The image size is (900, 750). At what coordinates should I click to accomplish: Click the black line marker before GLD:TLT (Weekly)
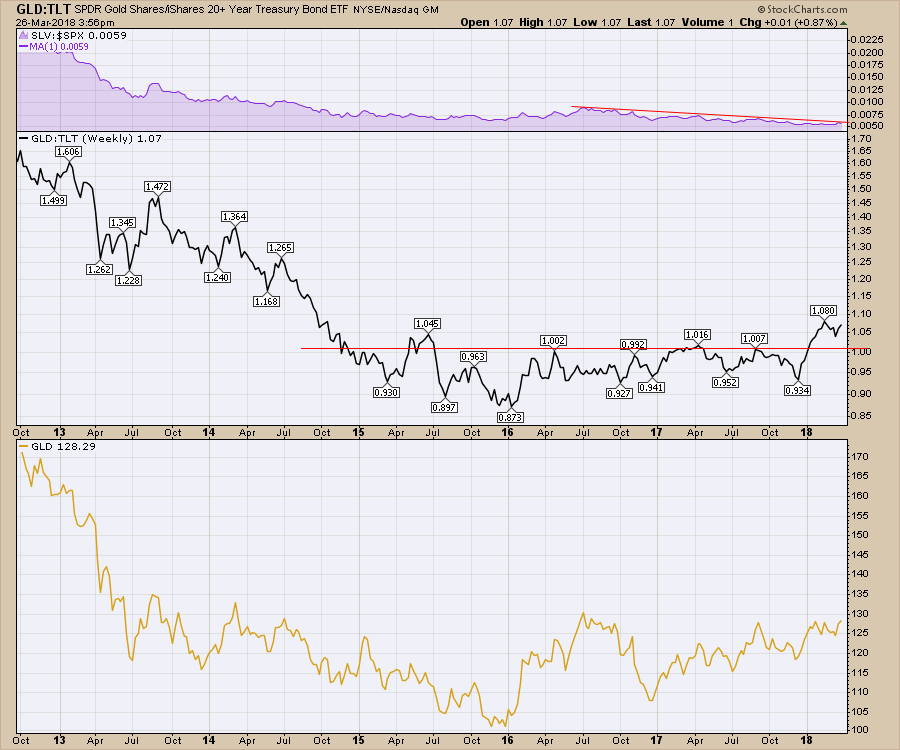pyautogui.click(x=24, y=138)
